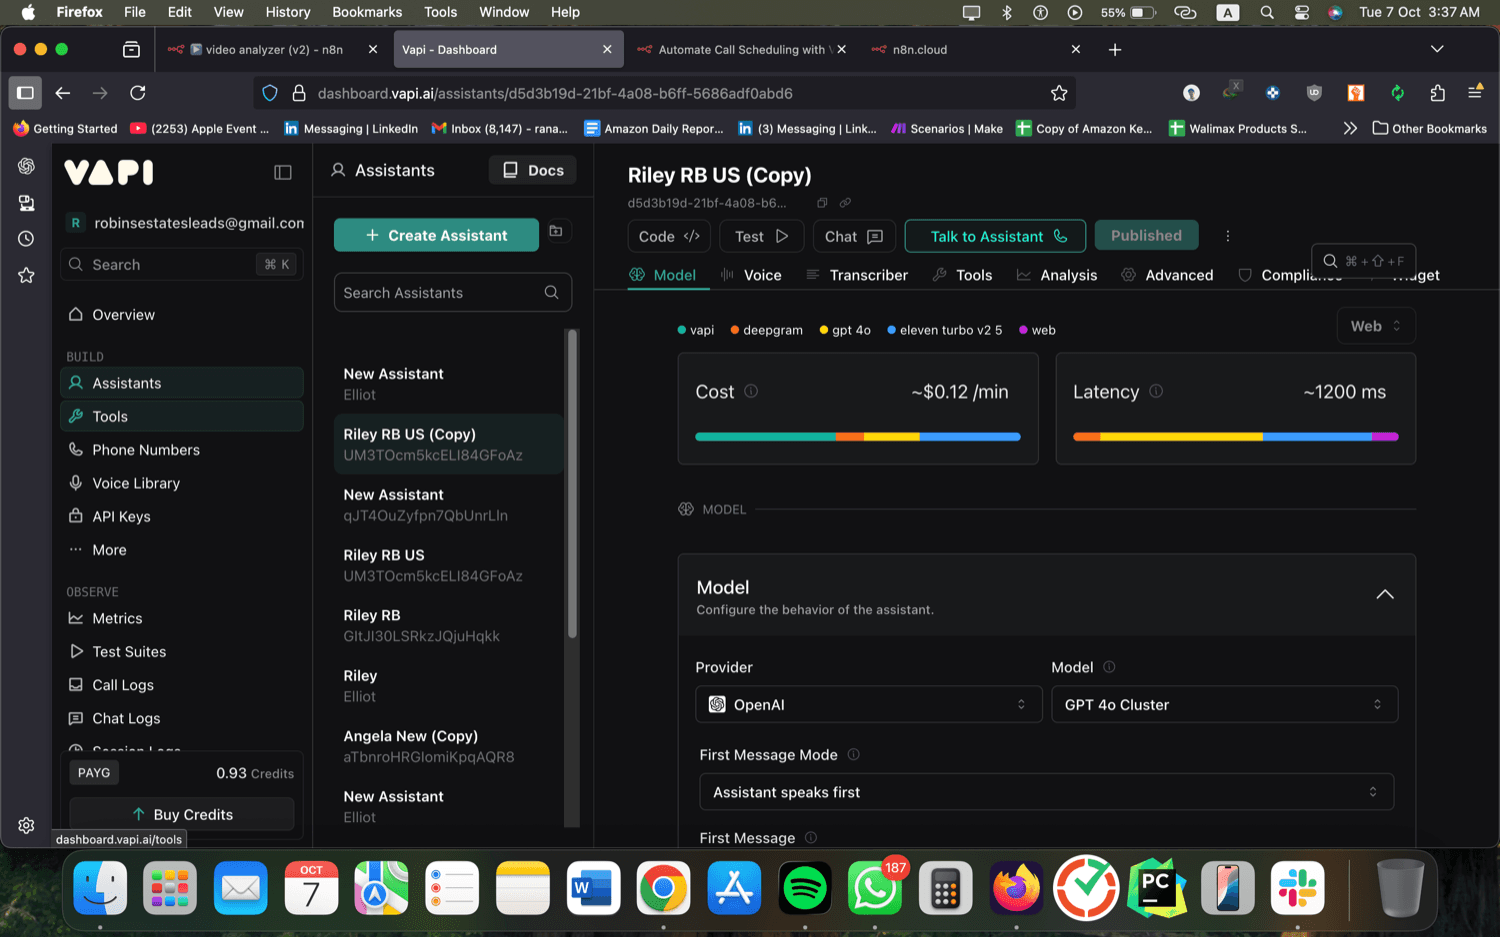Image resolution: width=1500 pixels, height=937 pixels.
Task: Open the bookmarks star in Firefox's sidebar
Action: click(x=26, y=275)
